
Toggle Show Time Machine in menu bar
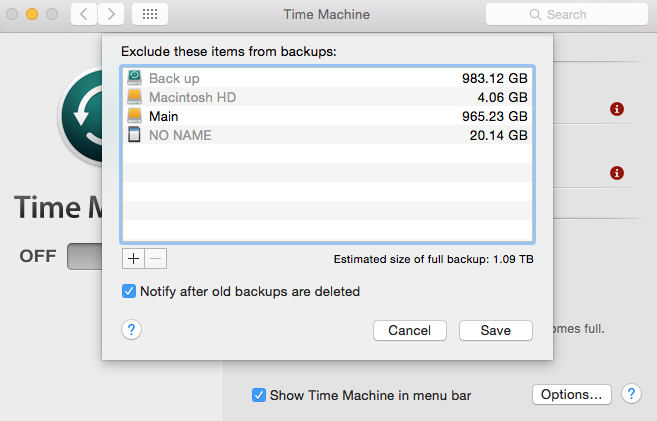click(x=259, y=395)
